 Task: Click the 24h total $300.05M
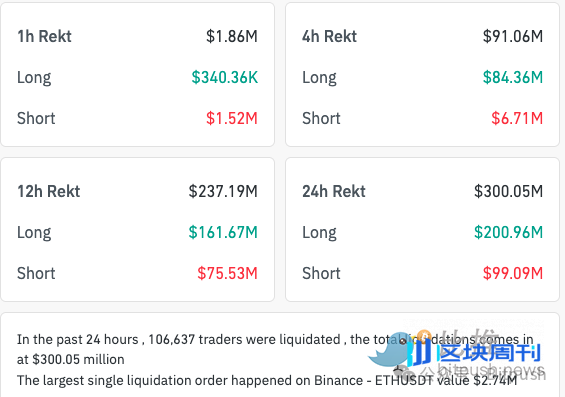coord(508,191)
